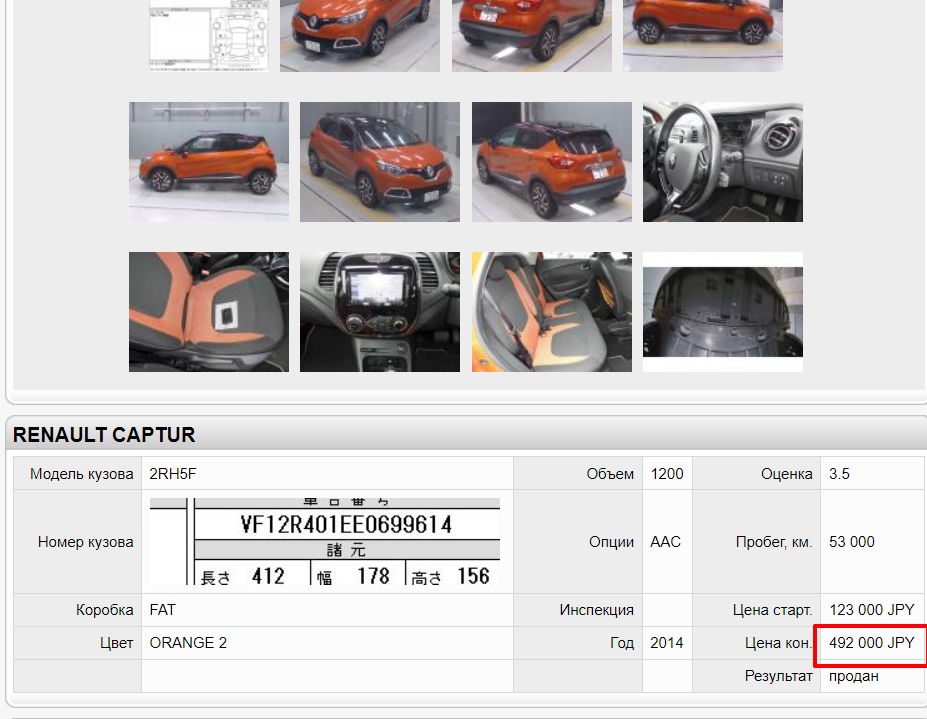
Task: Click the Результат label
Action: point(778,676)
